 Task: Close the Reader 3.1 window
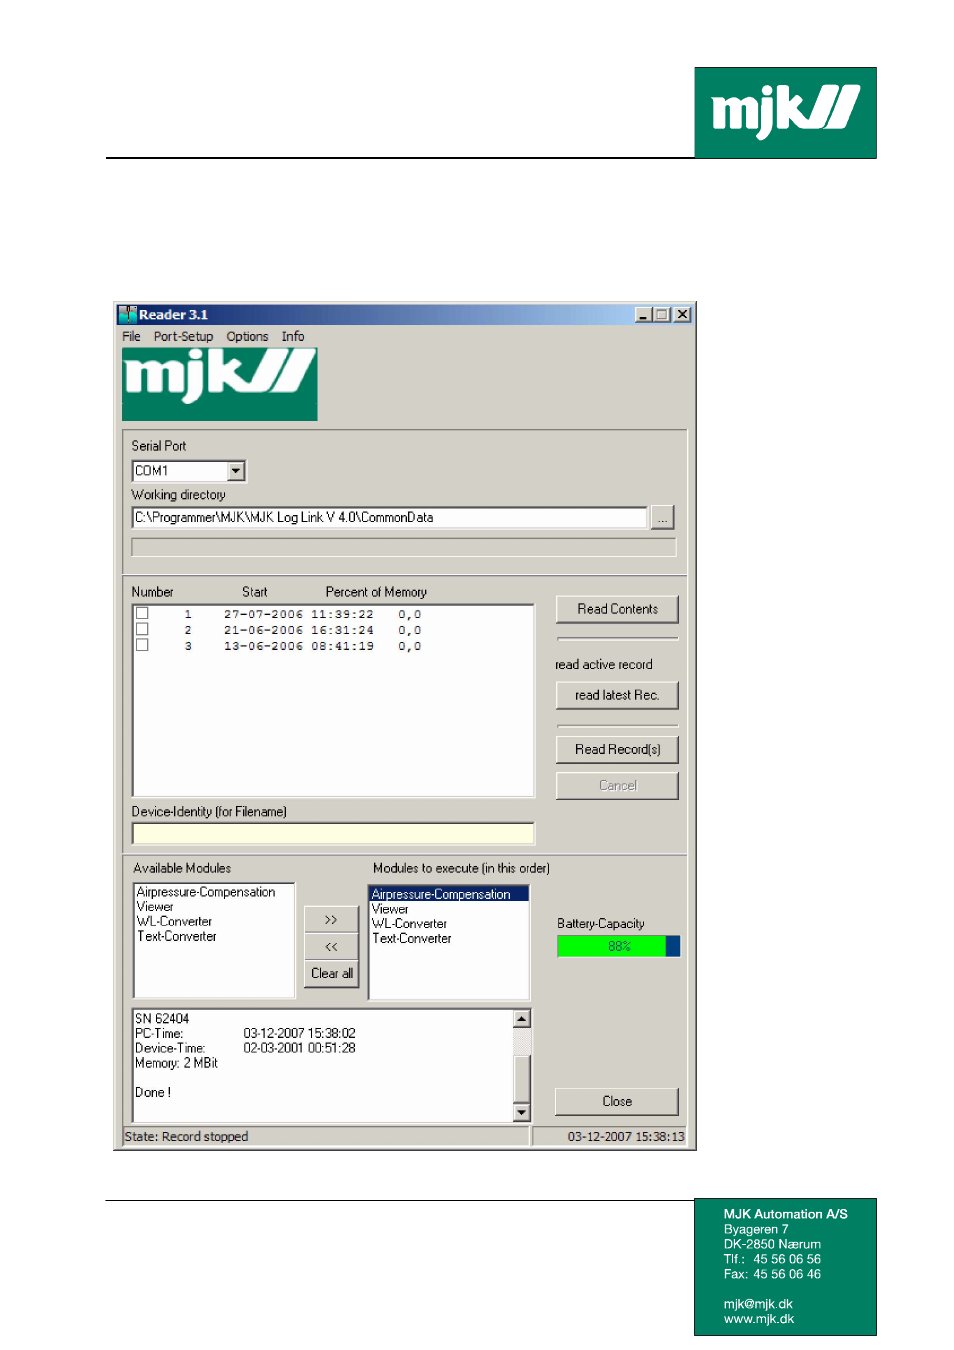click(682, 314)
